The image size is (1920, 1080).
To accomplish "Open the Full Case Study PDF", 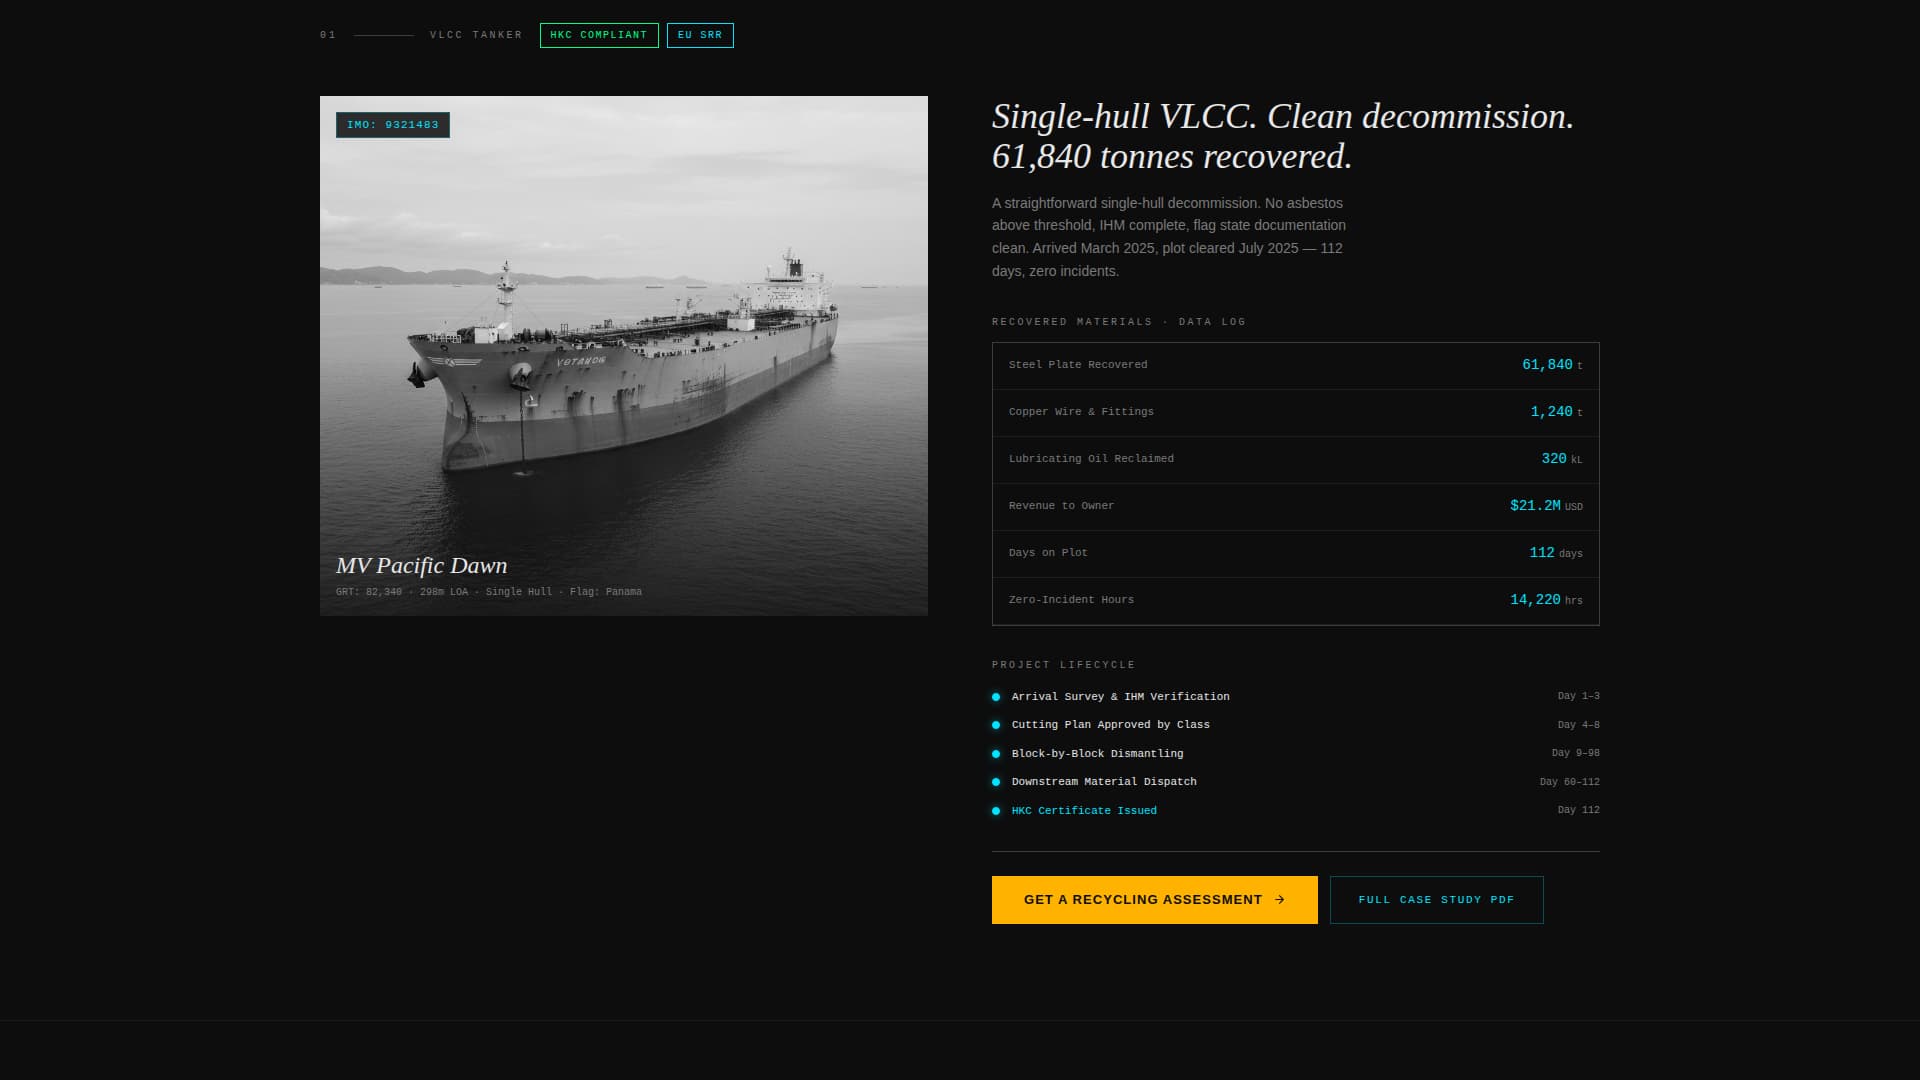I will (x=1436, y=900).
